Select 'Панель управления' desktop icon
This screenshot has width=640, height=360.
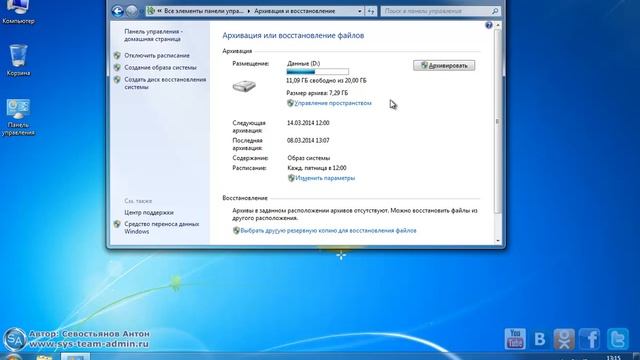tap(18, 117)
